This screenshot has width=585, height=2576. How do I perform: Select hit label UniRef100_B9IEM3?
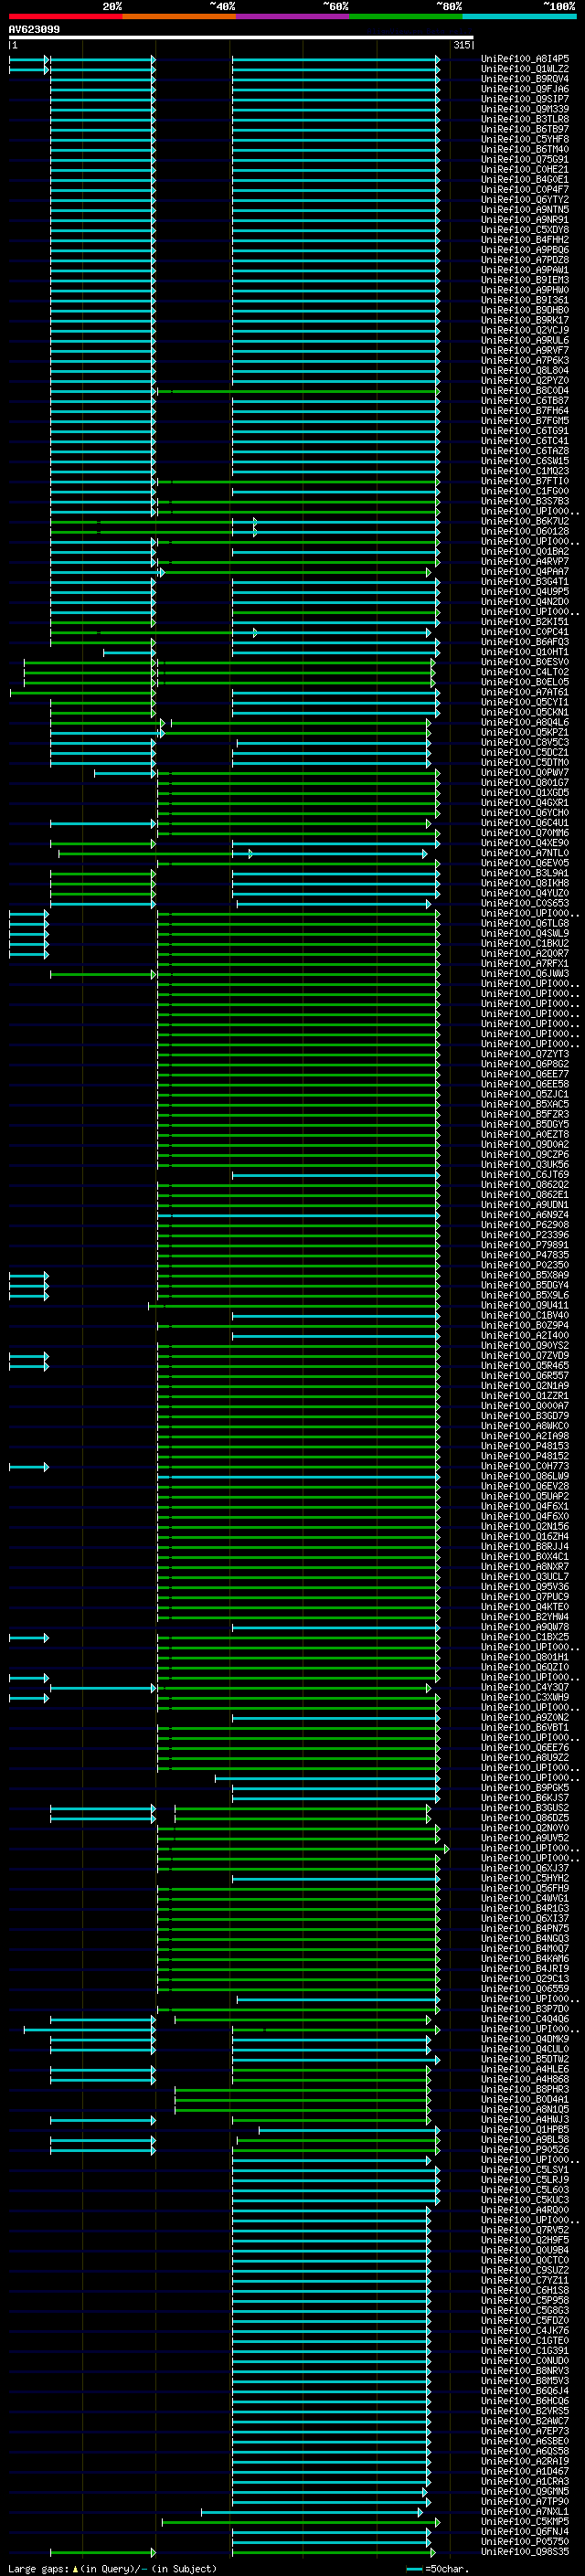click(x=525, y=280)
